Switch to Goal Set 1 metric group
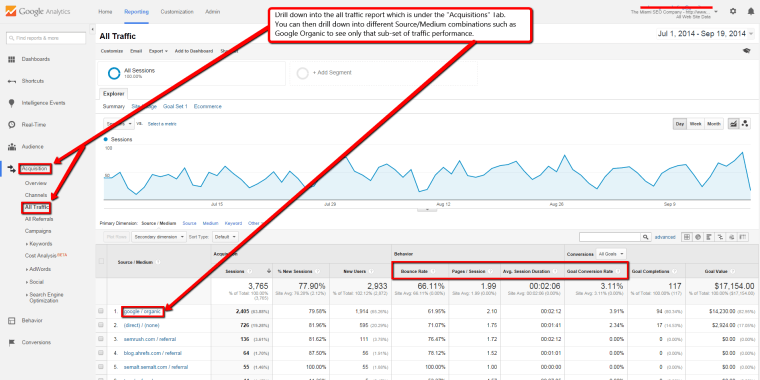The height and width of the screenshot is (380, 760). 175,107
